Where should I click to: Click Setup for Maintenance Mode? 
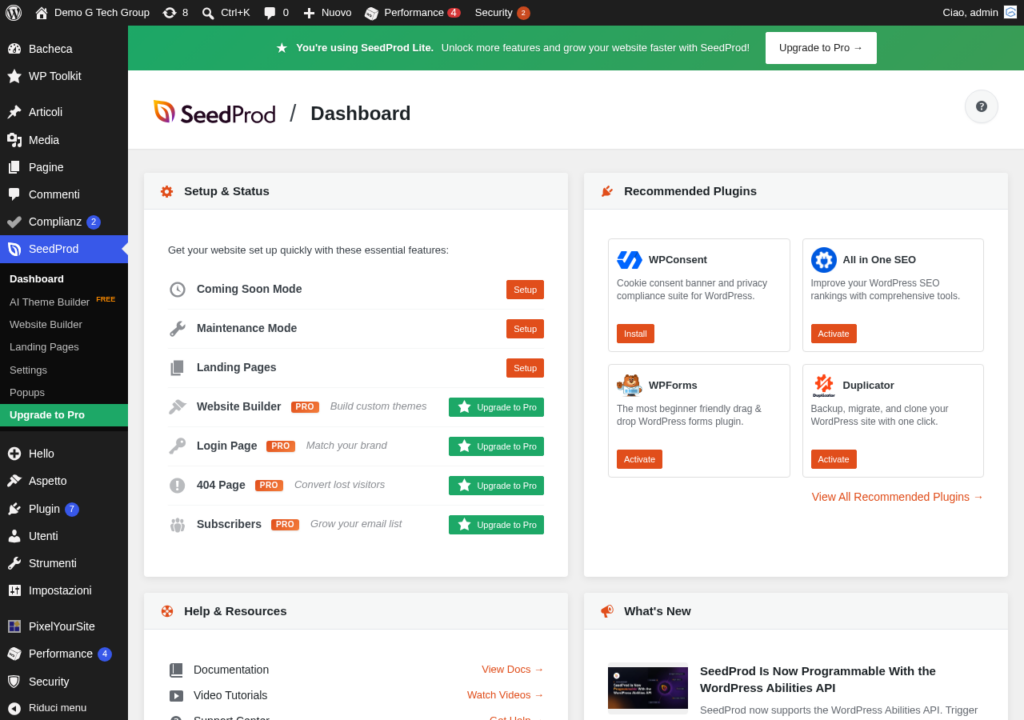click(524, 329)
